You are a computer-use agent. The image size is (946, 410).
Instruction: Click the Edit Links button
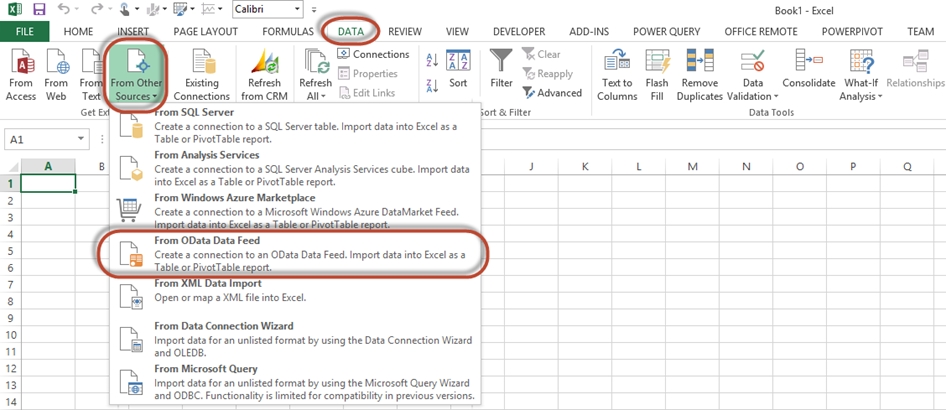tap(367, 93)
